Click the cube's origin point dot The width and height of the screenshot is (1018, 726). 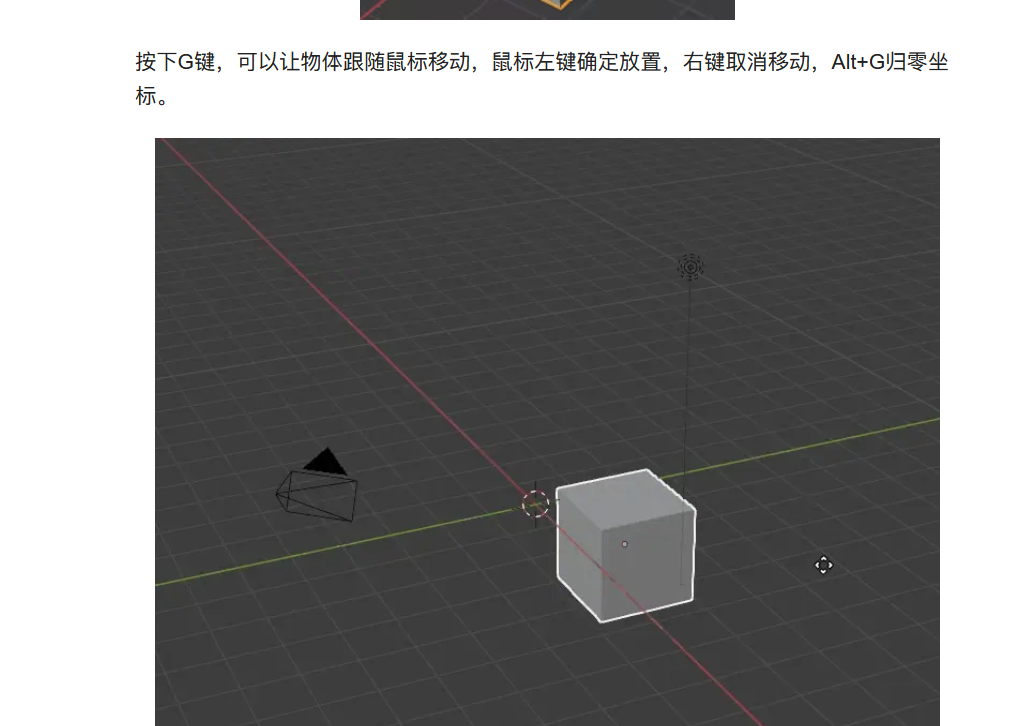pyautogui.click(x=625, y=544)
